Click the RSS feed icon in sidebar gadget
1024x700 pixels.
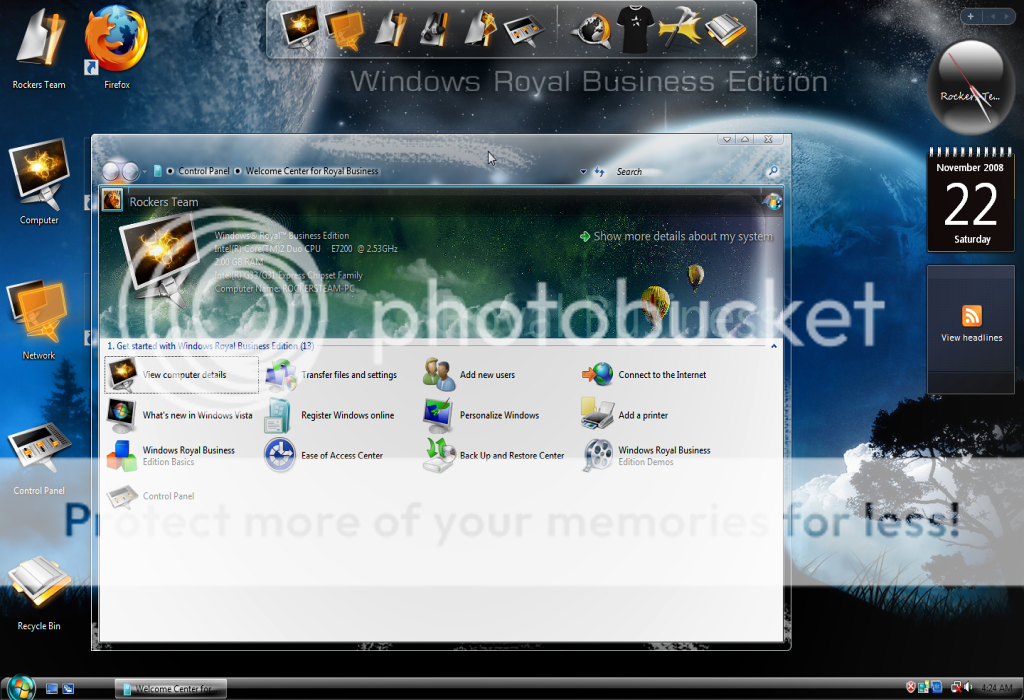(972, 315)
